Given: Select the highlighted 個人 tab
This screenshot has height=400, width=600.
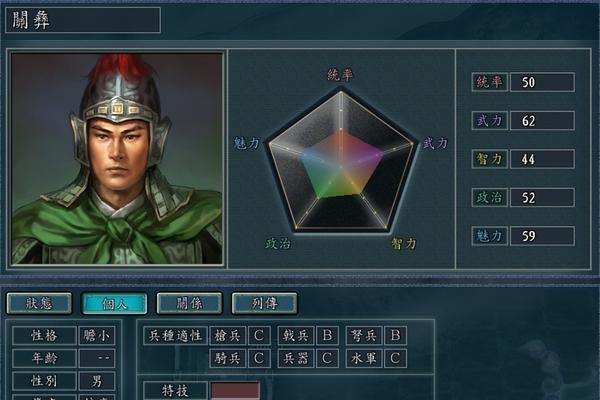Looking at the screenshot, I should point(114,304).
